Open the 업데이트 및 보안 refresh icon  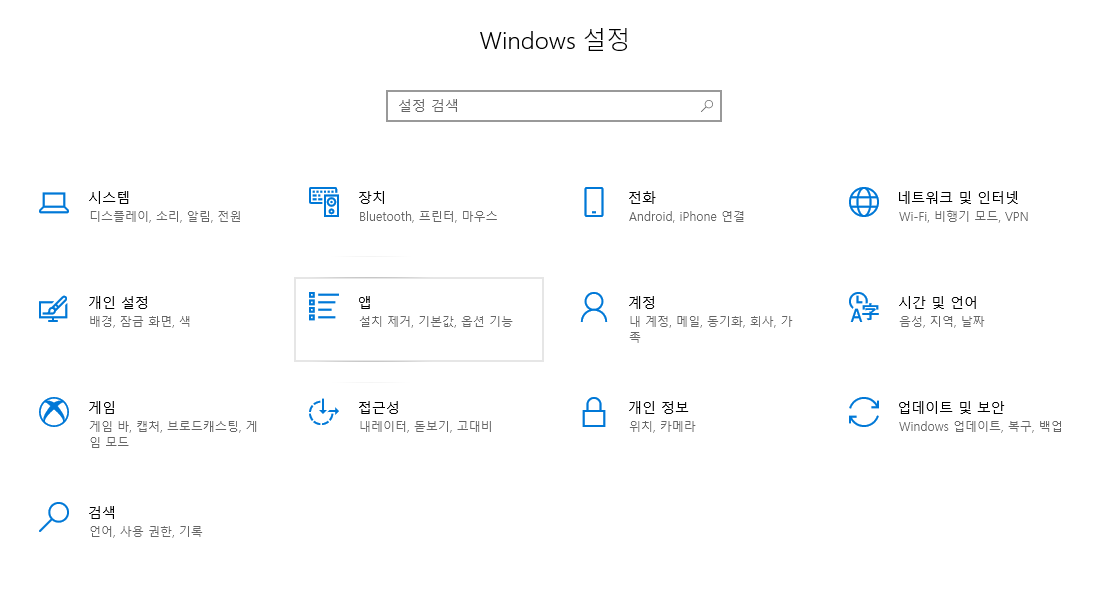coord(864,412)
